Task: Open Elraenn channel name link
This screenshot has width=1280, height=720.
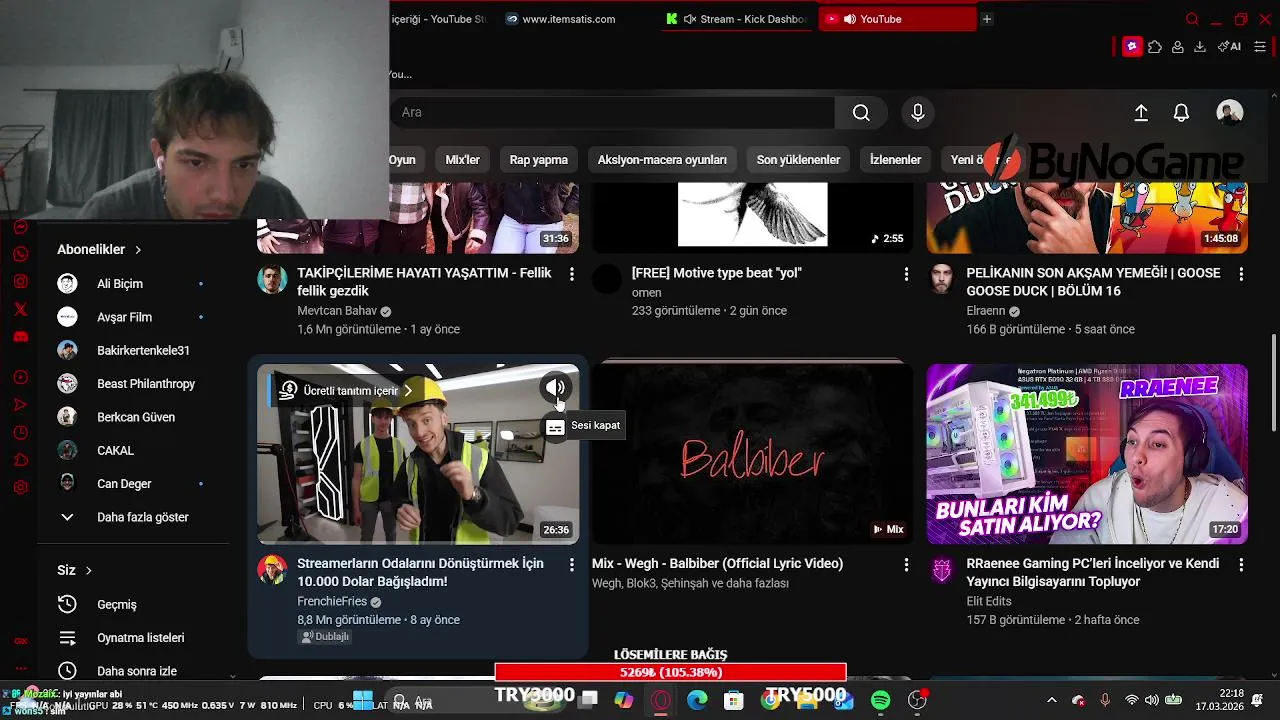Action: [985, 311]
